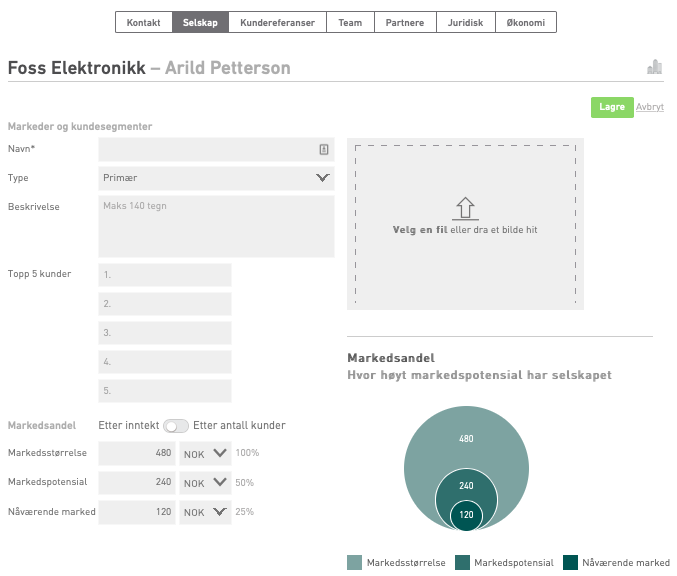This screenshot has width=677, height=576.
Task: Focus the Navn input field
Action: pos(216,149)
